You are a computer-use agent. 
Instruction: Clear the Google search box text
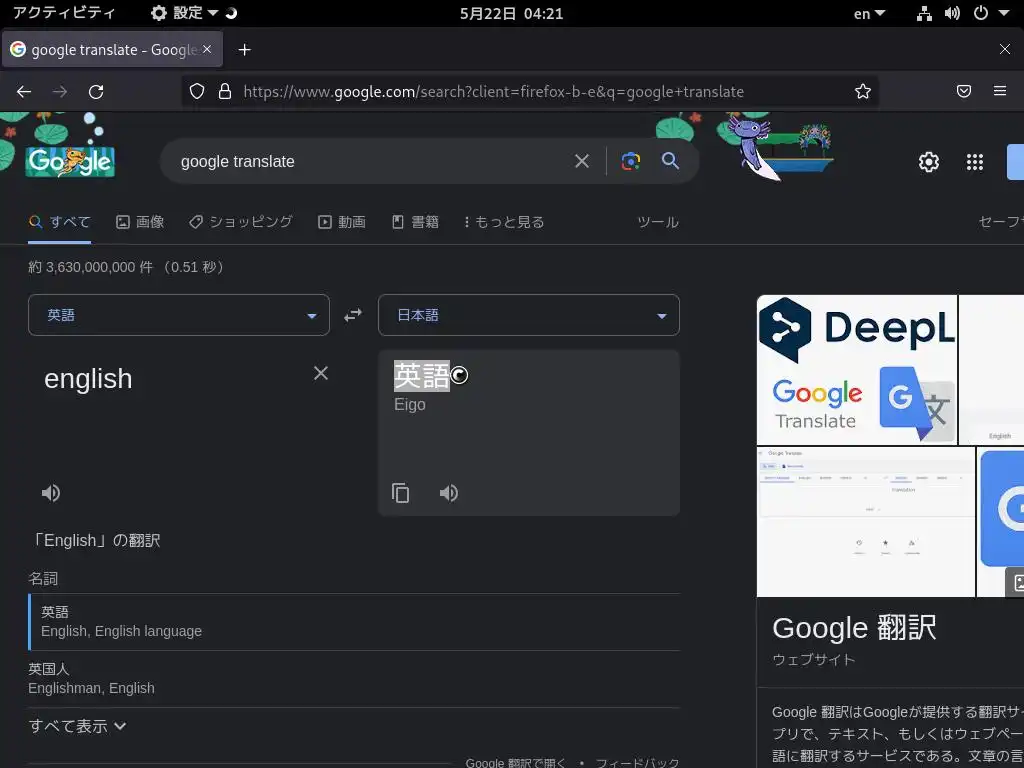point(581,161)
